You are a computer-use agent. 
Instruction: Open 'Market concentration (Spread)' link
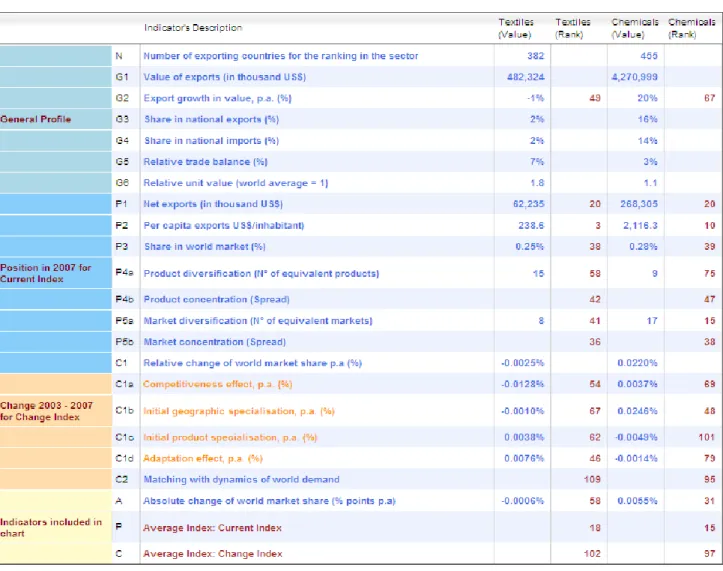pyautogui.click(x=214, y=342)
